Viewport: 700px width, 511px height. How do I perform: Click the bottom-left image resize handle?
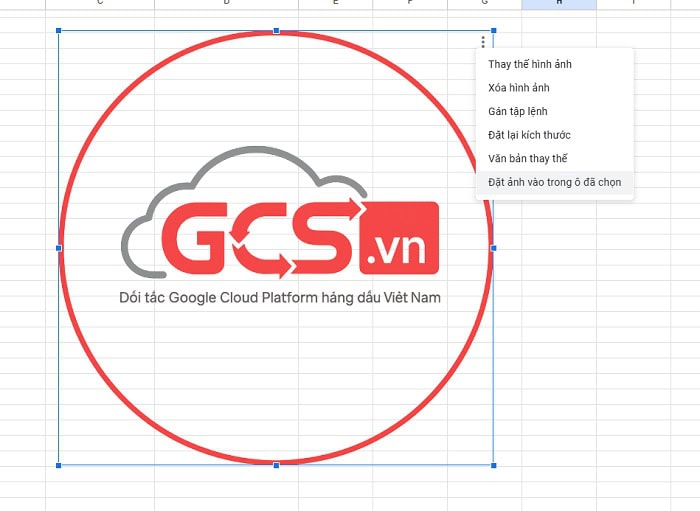pos(59,465)
